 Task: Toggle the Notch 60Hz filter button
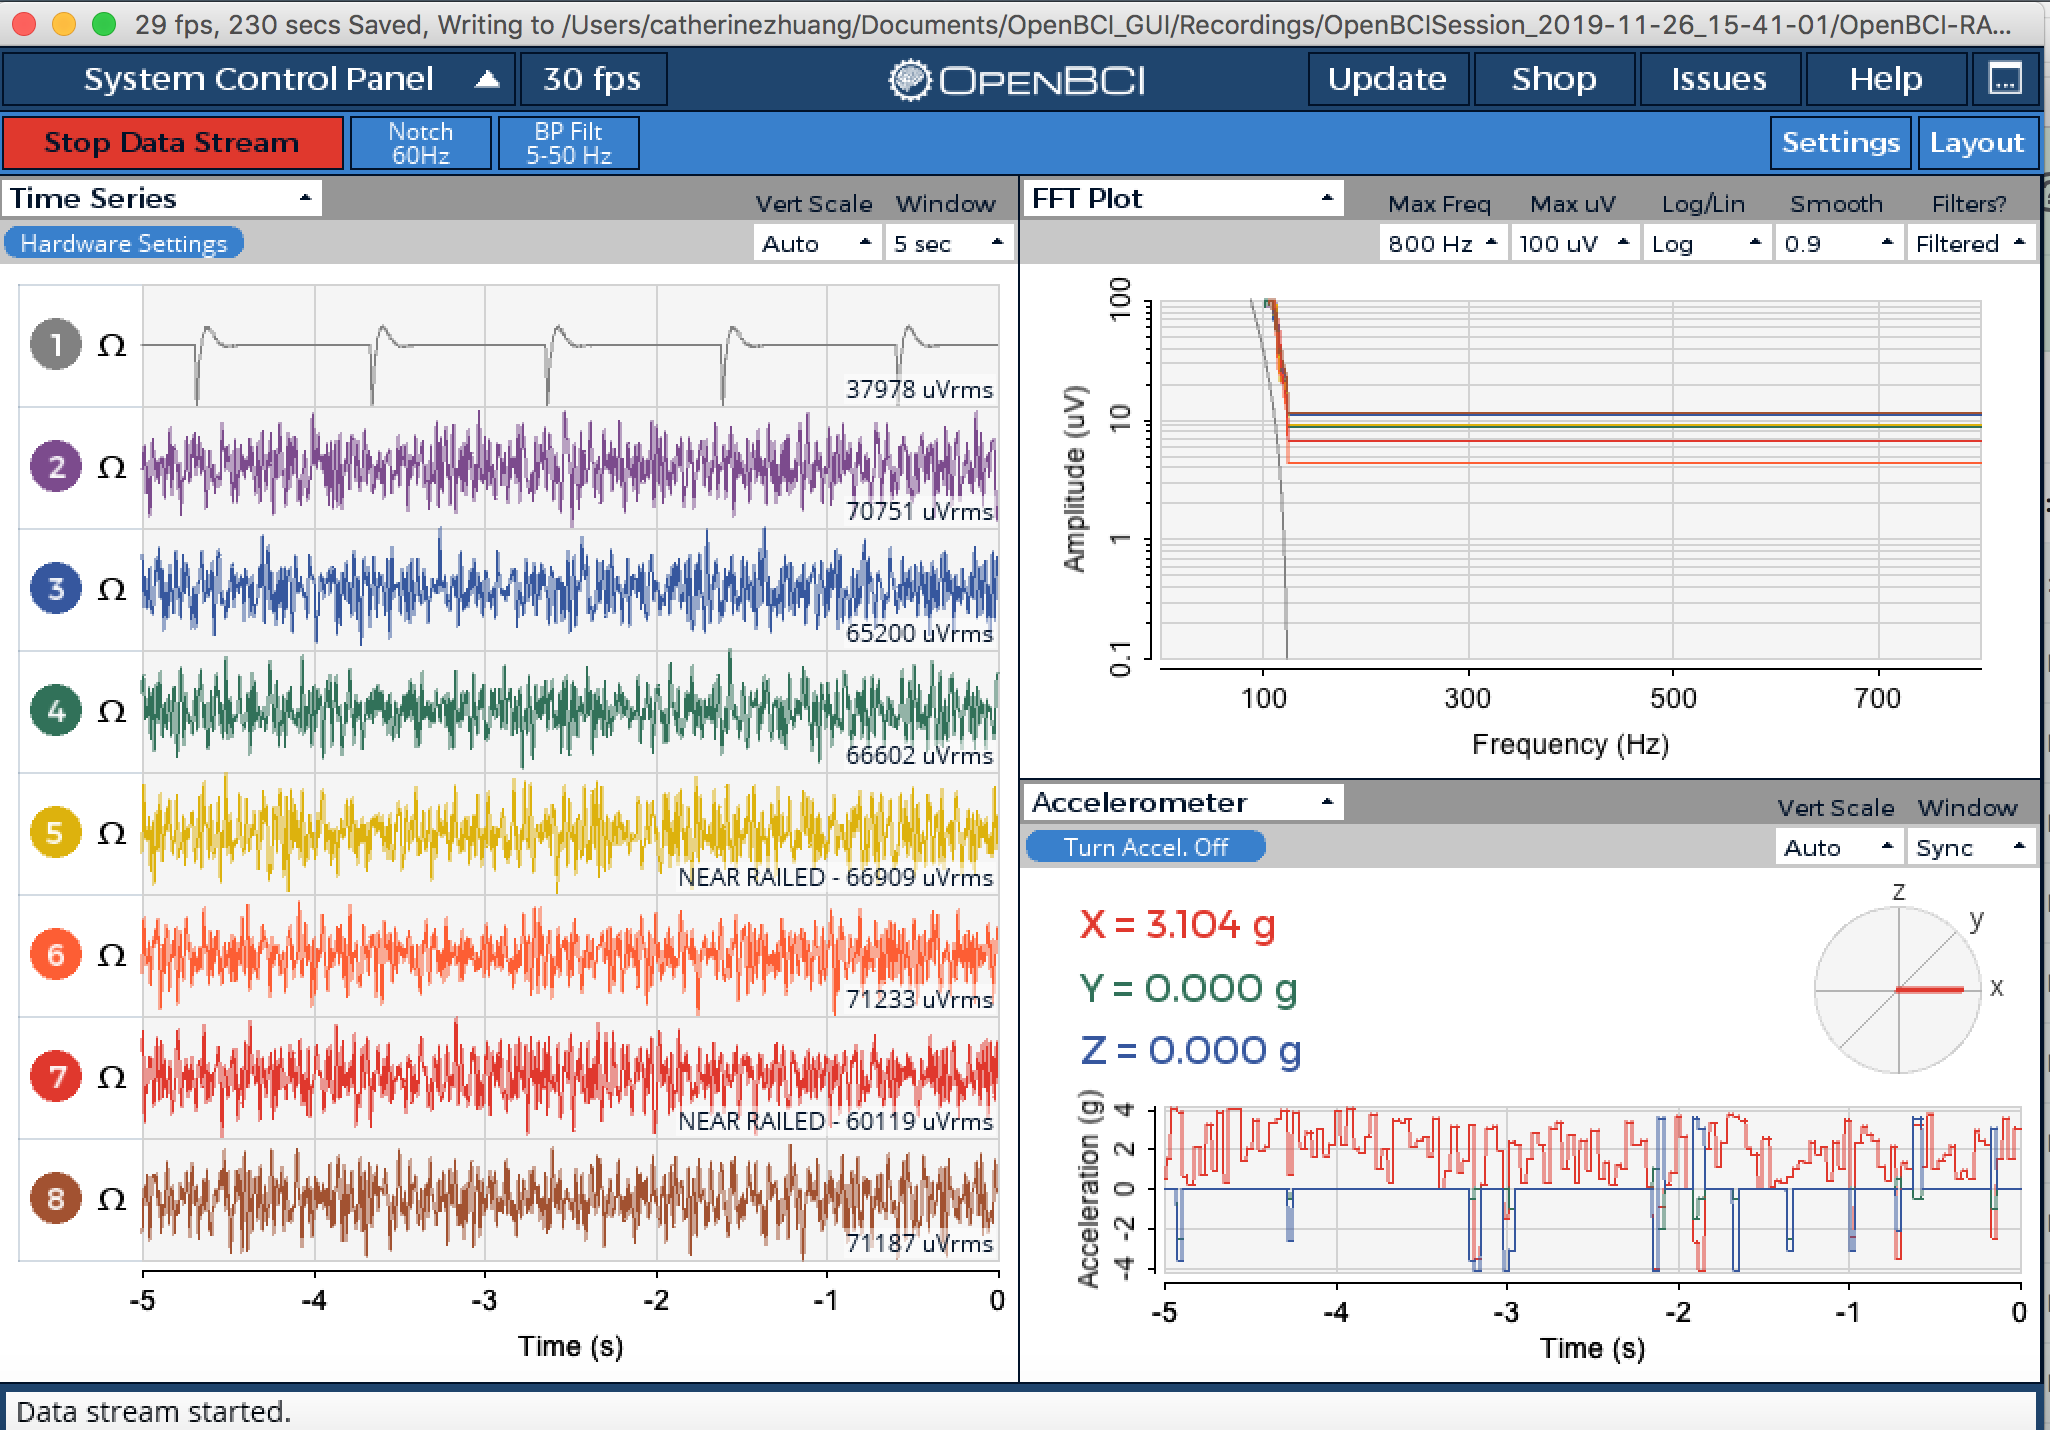[x=420, y=143]
